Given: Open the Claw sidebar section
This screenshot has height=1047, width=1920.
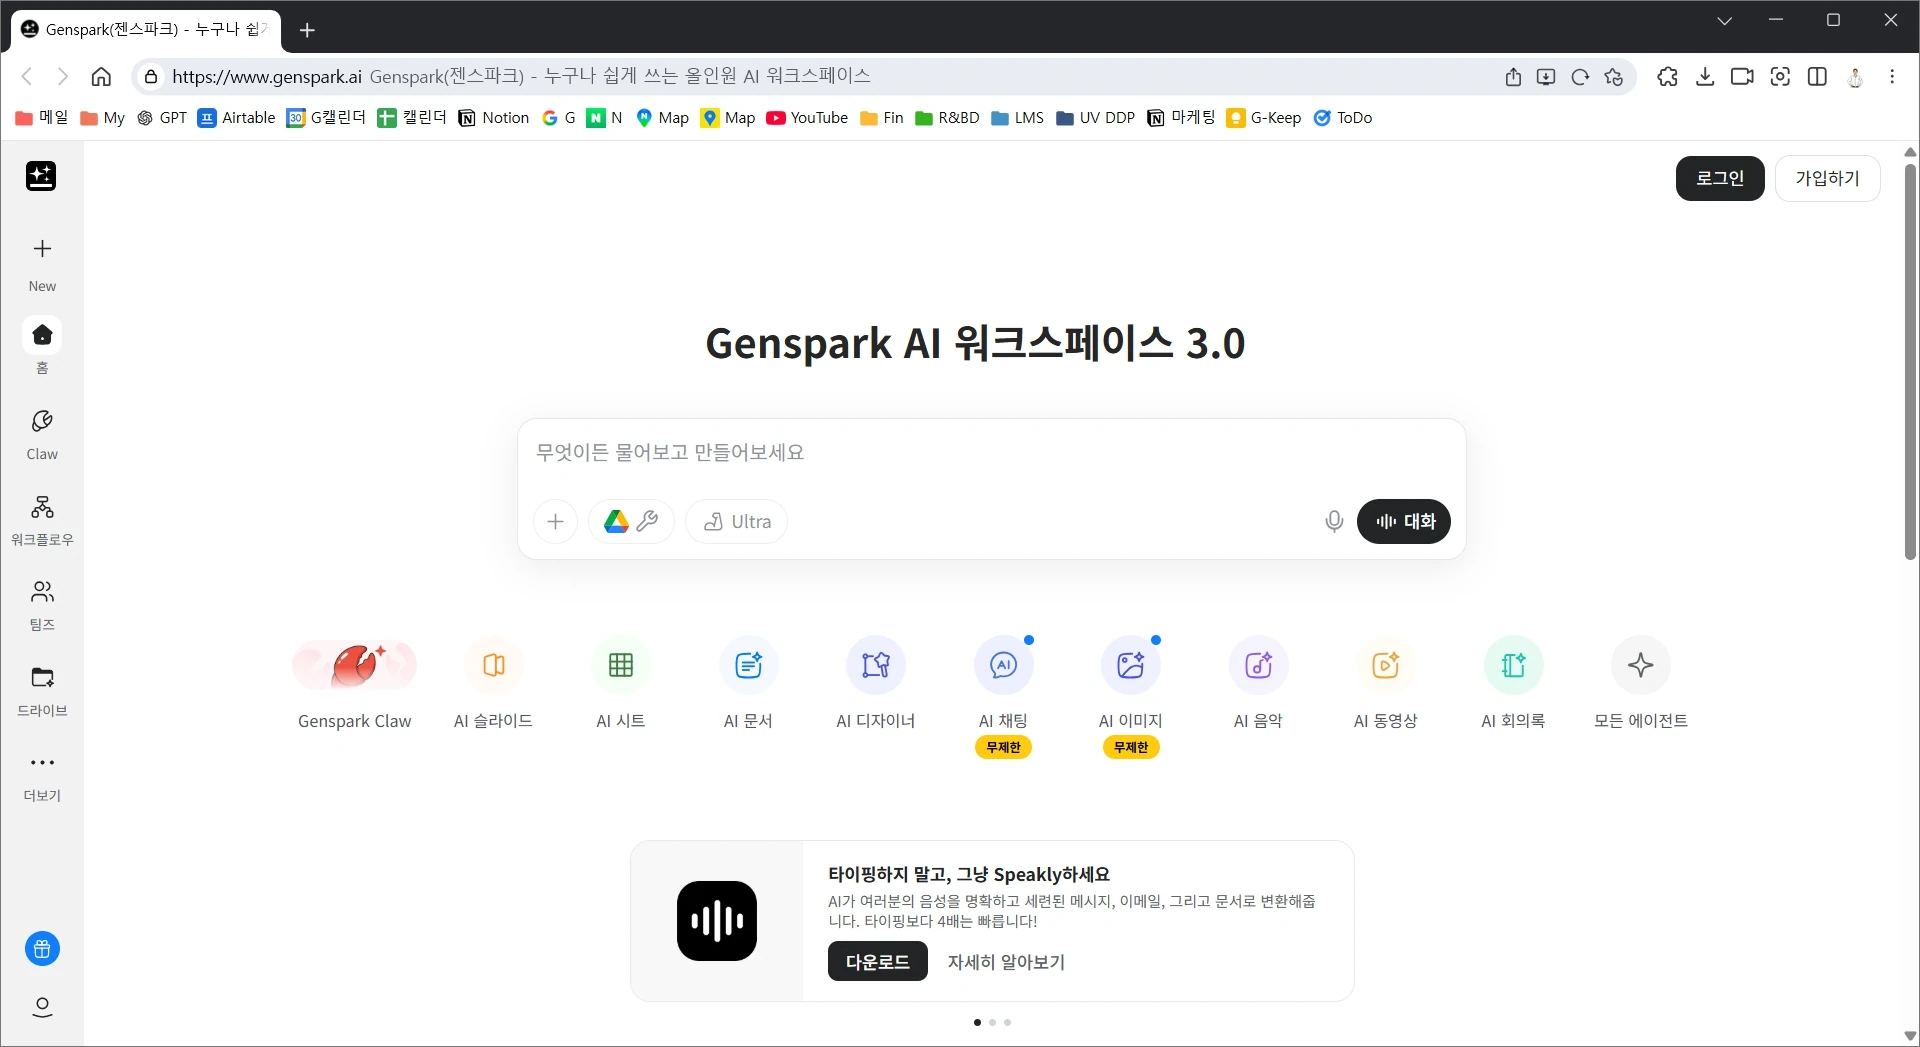Looking at the screenshot, I should pyautogui.click(x=42, y=434).
